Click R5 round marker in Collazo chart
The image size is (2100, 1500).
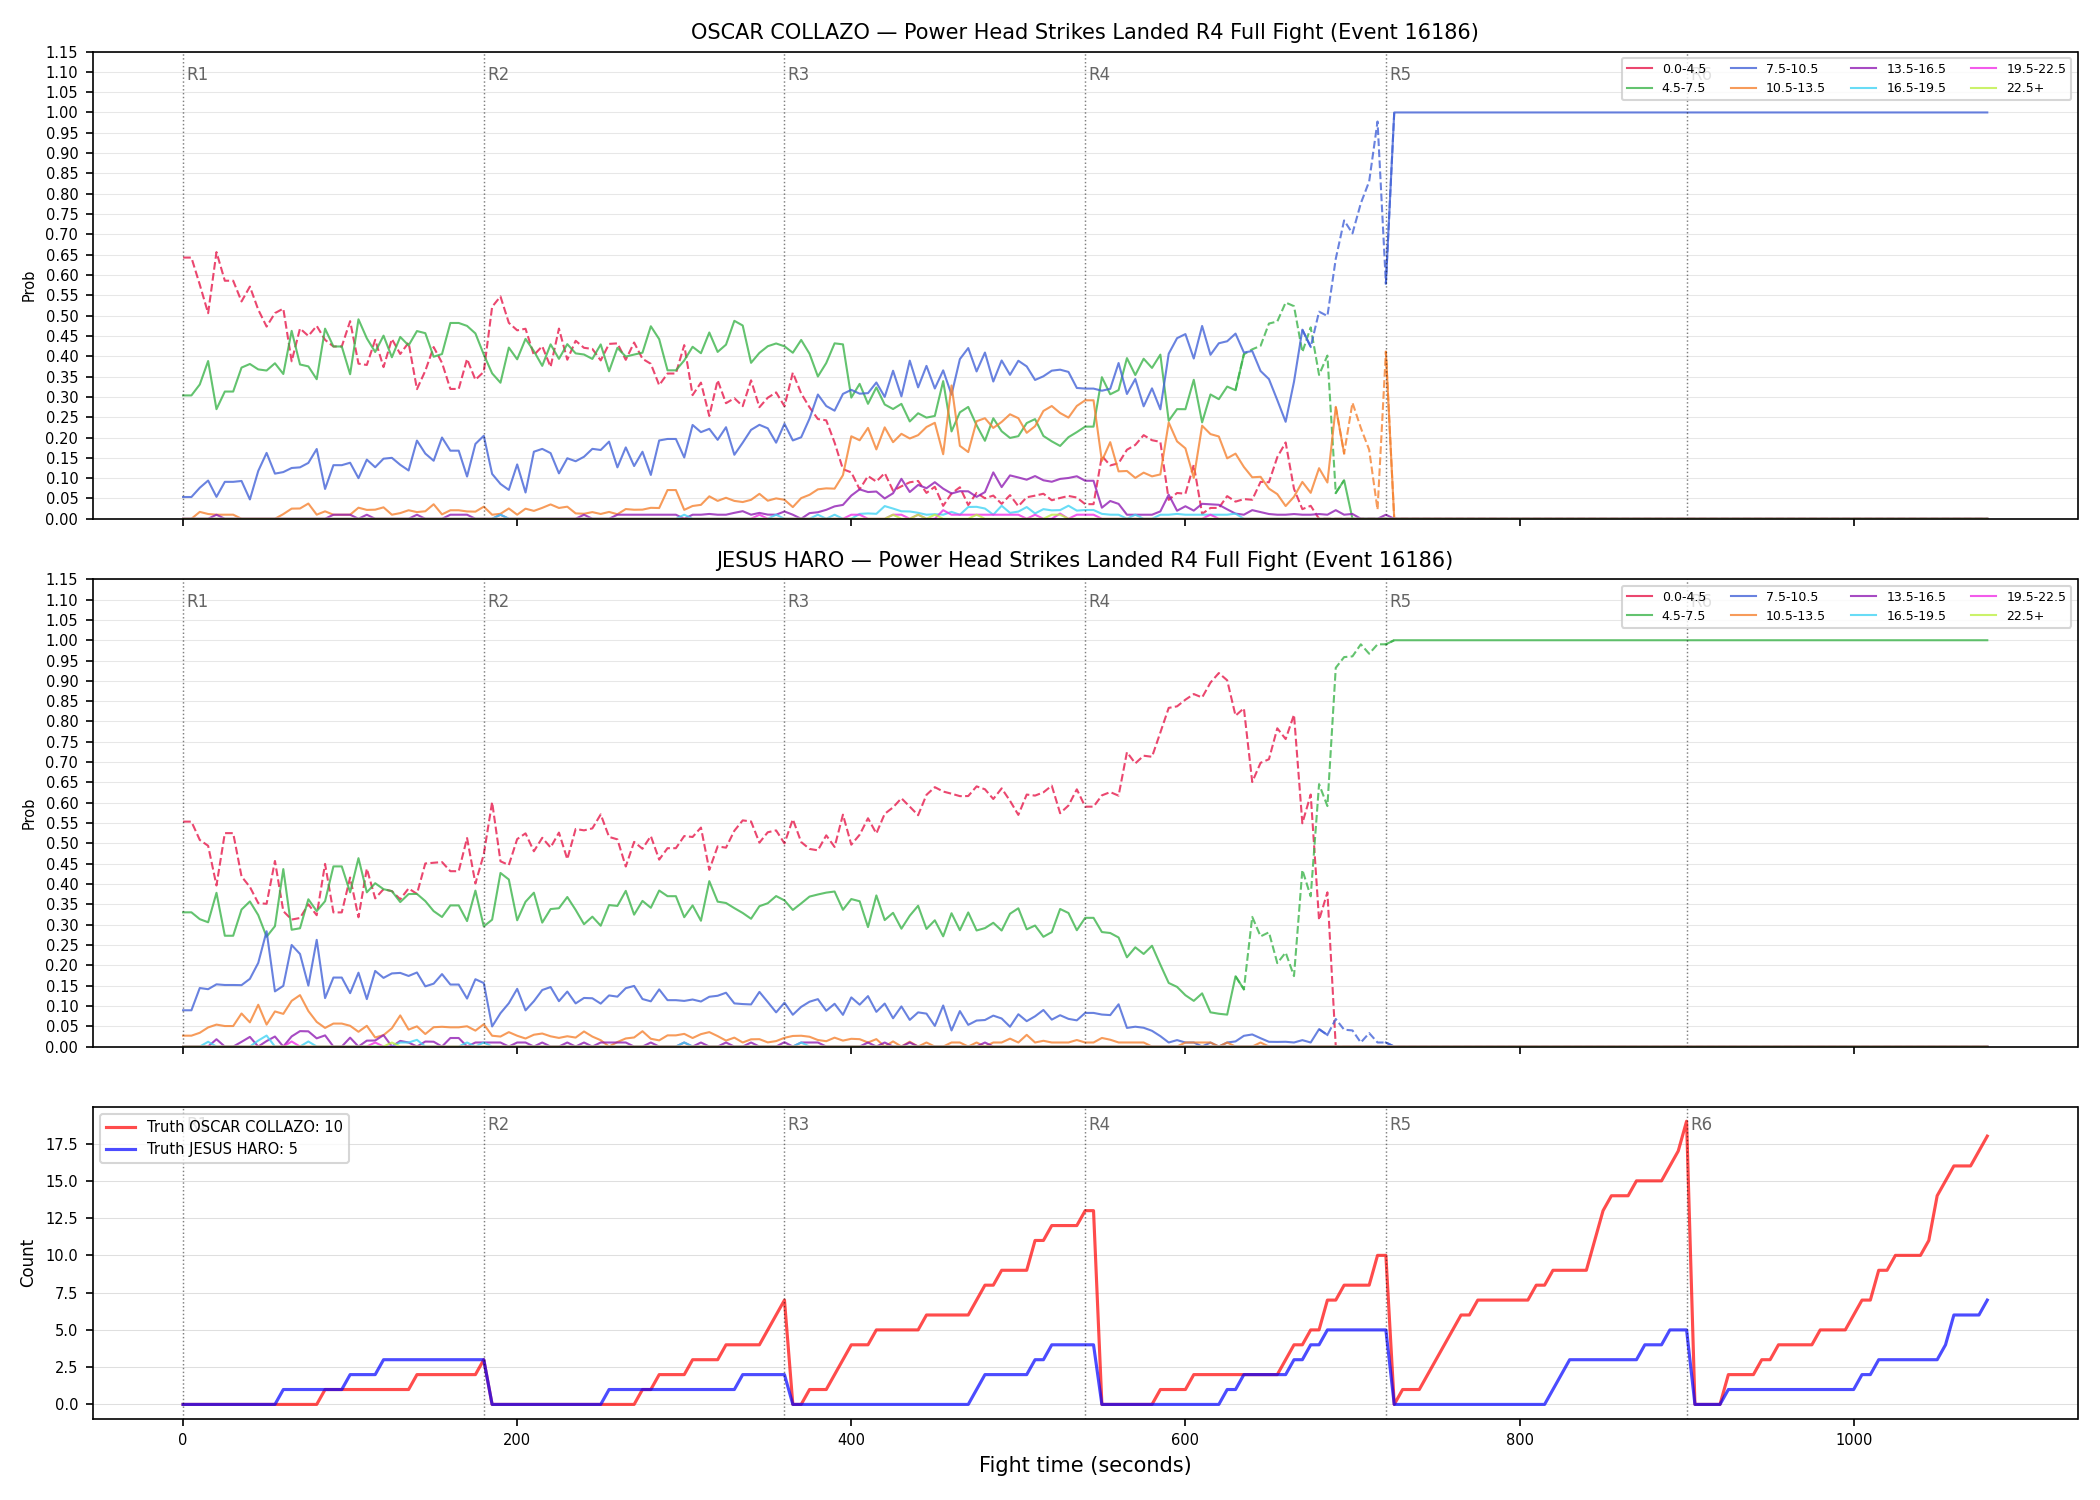point(1400,74)
